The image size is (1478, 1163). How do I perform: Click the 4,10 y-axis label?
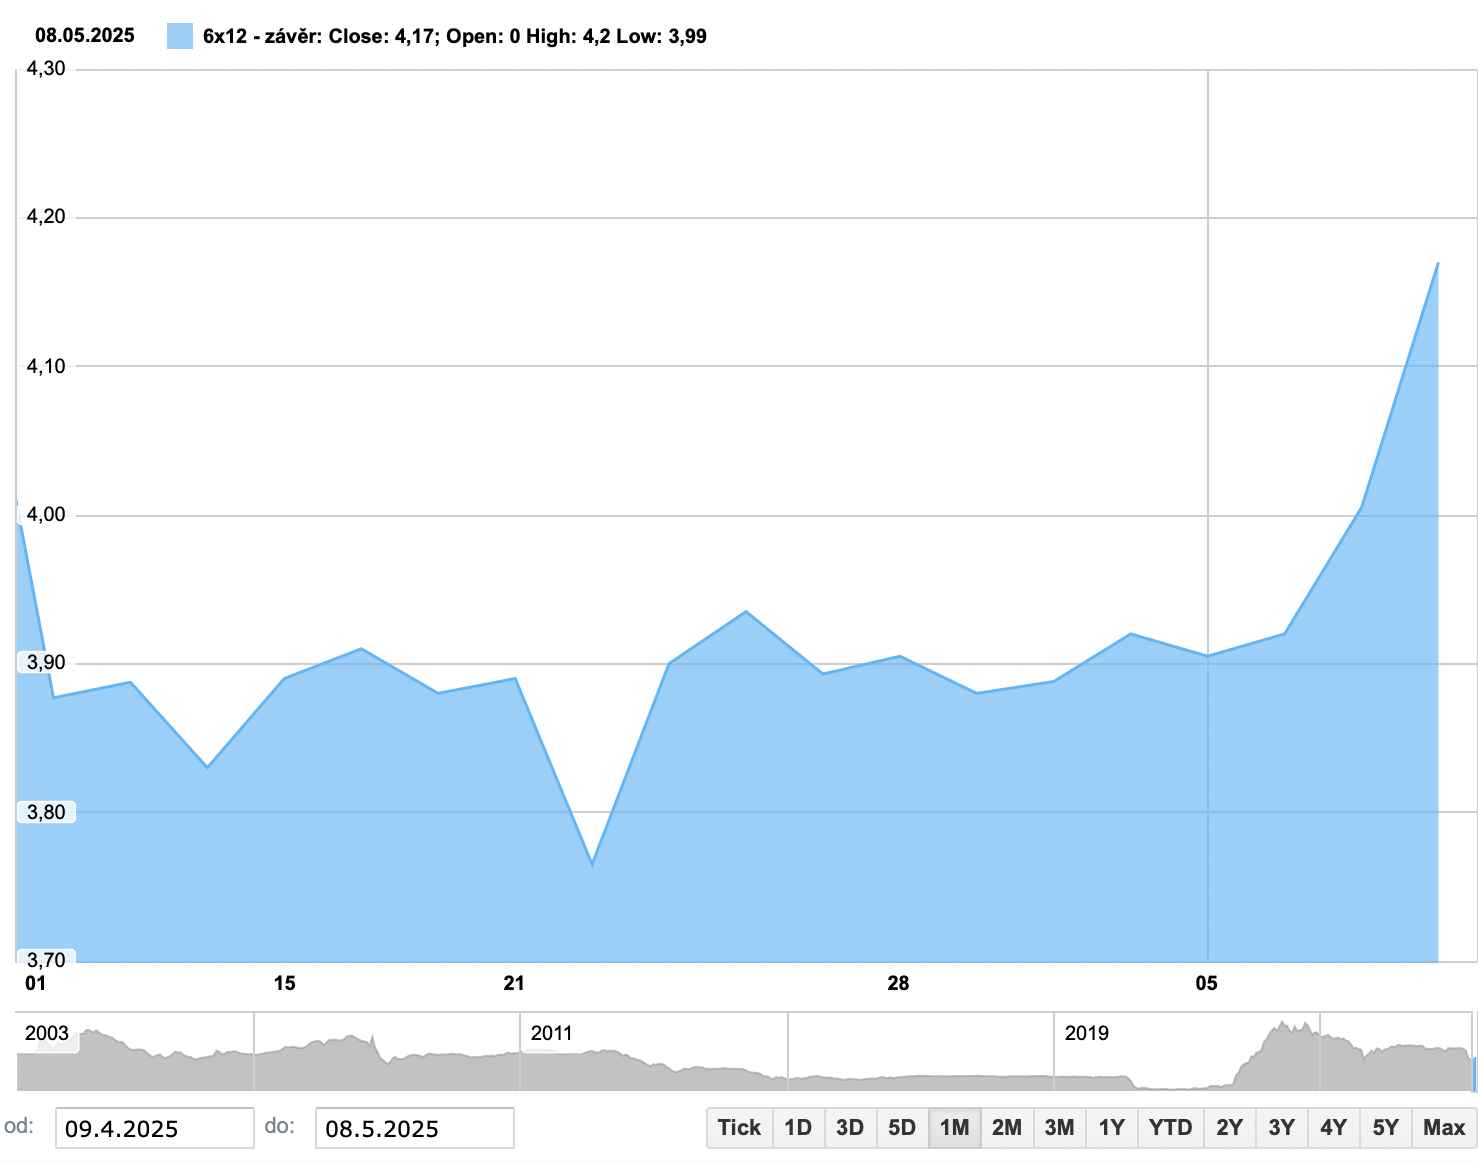[x=46, y=366]
